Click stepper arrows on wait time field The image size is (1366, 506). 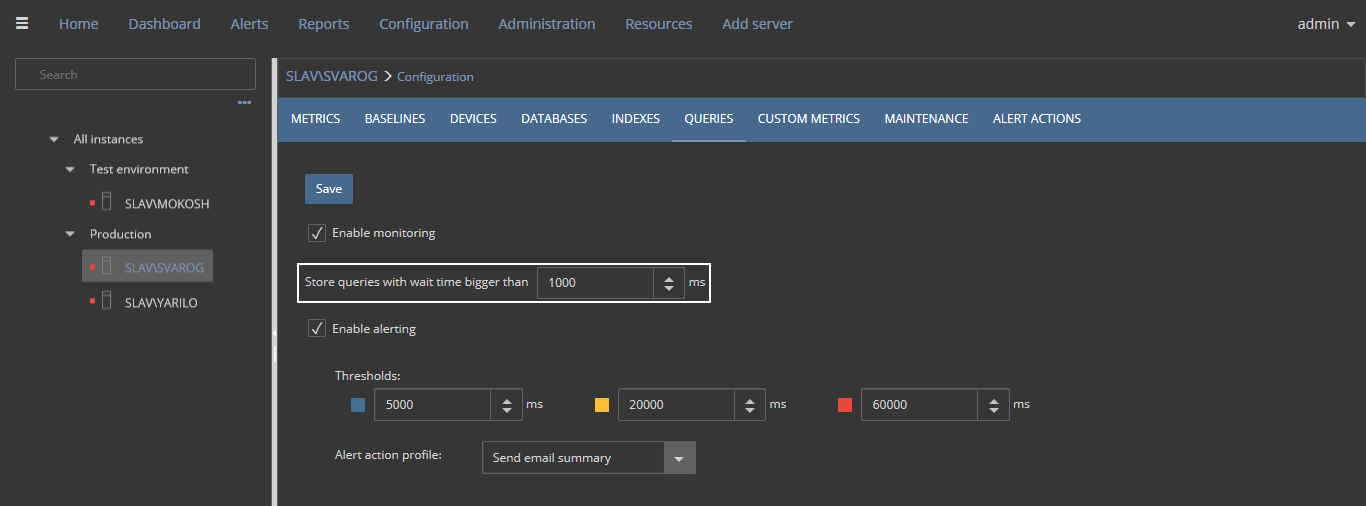pyautogui.click(x=669, y=283)
